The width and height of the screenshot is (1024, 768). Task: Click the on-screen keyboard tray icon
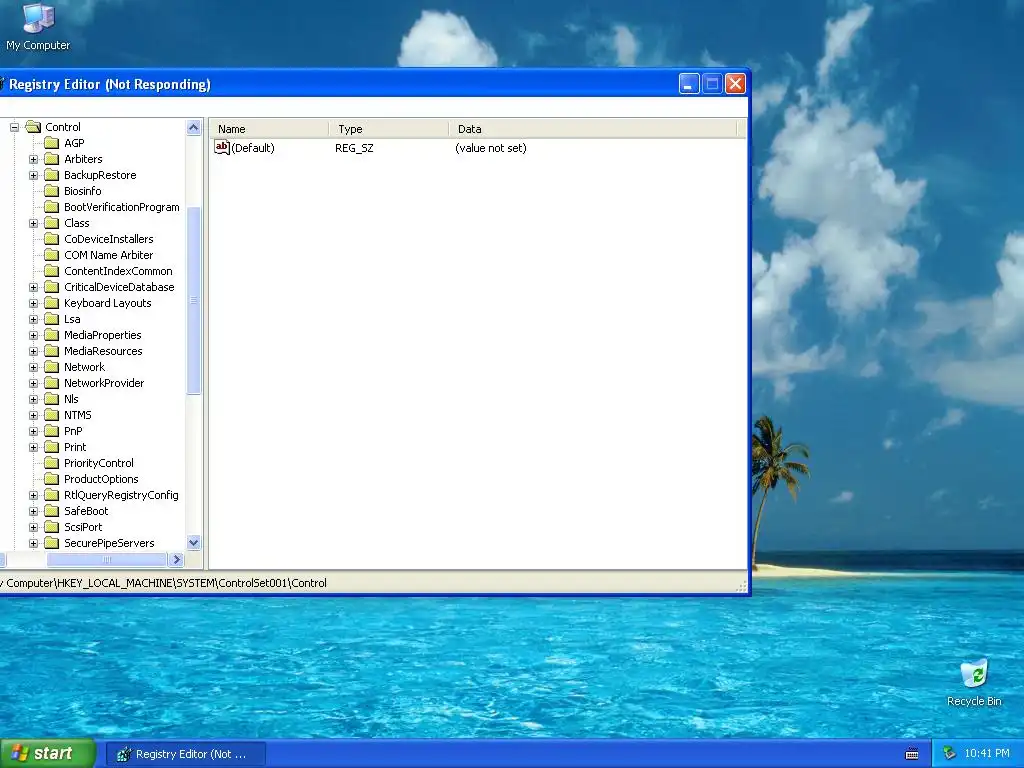[x=912, y=754]
